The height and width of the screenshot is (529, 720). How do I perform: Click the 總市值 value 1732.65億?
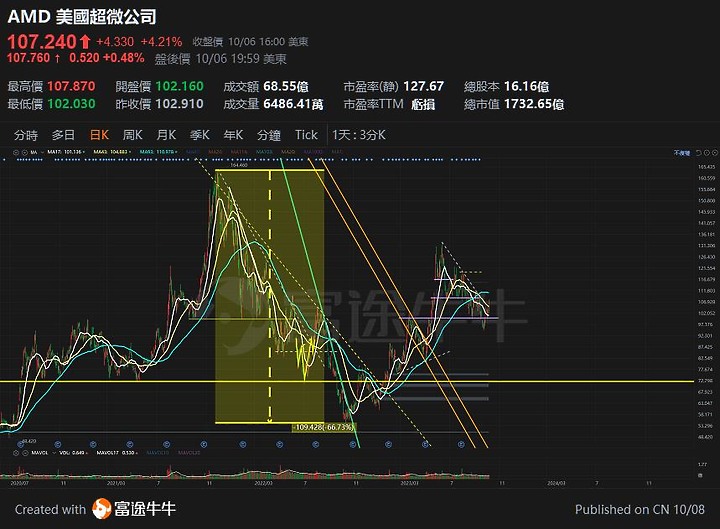click(534, 104)
